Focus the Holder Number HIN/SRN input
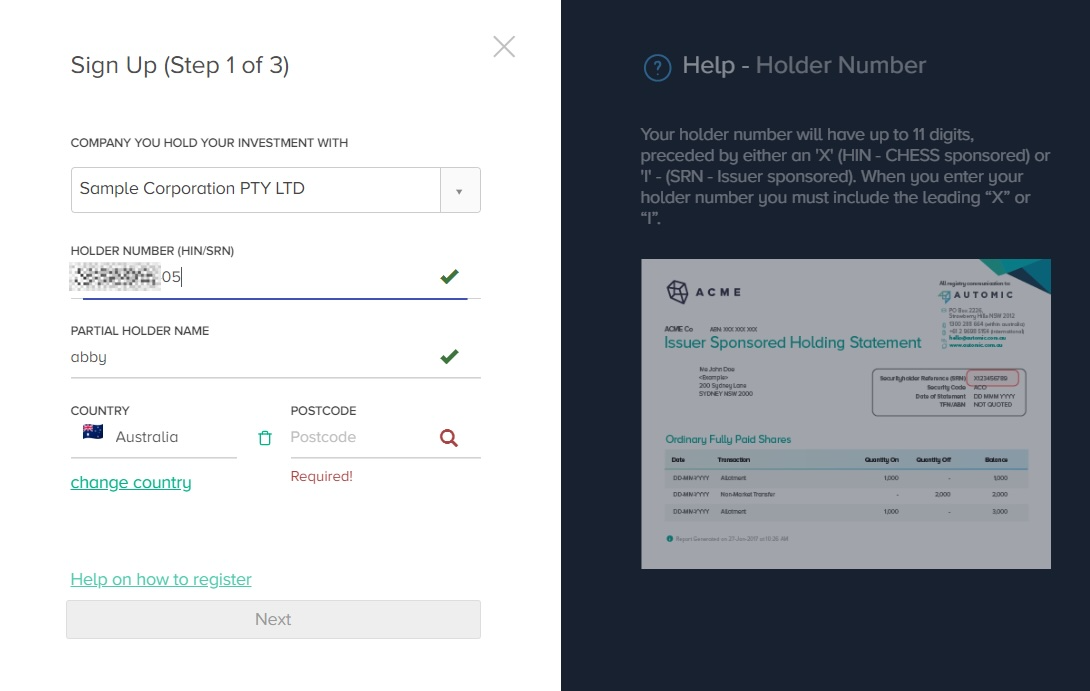Screen dimensions: 1090x691 275,277
